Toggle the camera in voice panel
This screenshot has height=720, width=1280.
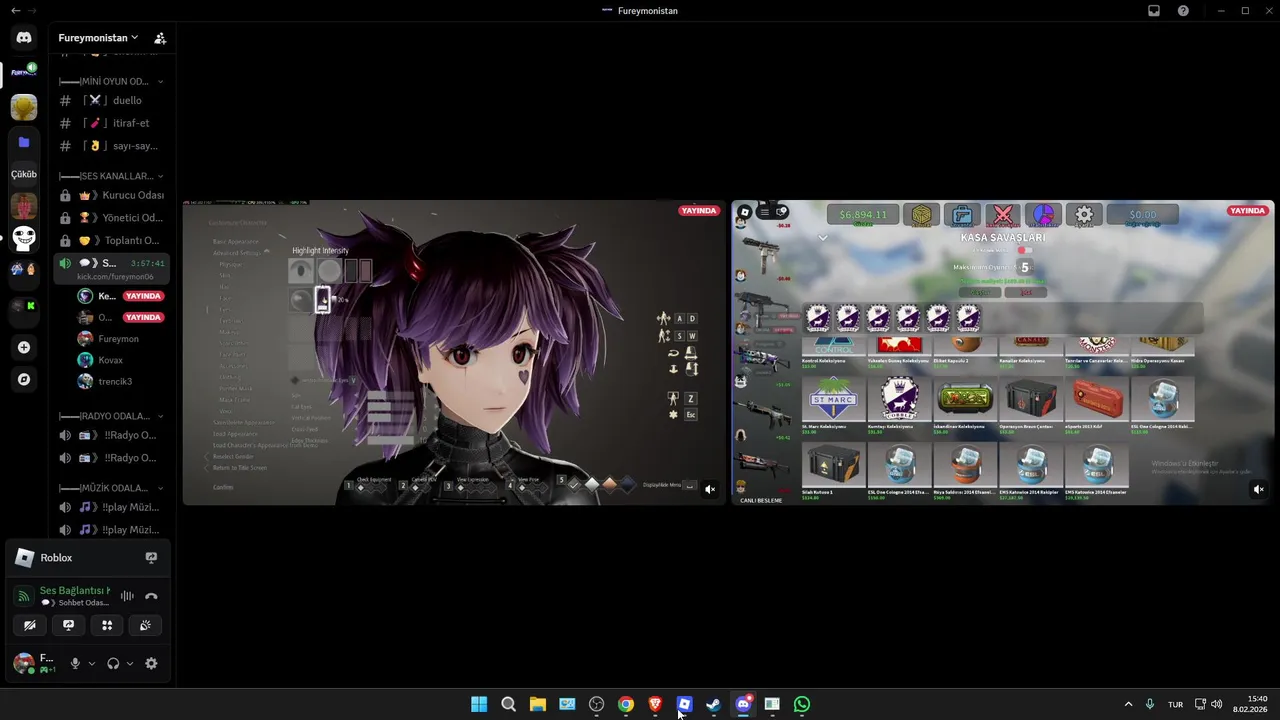[x=30, y=625]
